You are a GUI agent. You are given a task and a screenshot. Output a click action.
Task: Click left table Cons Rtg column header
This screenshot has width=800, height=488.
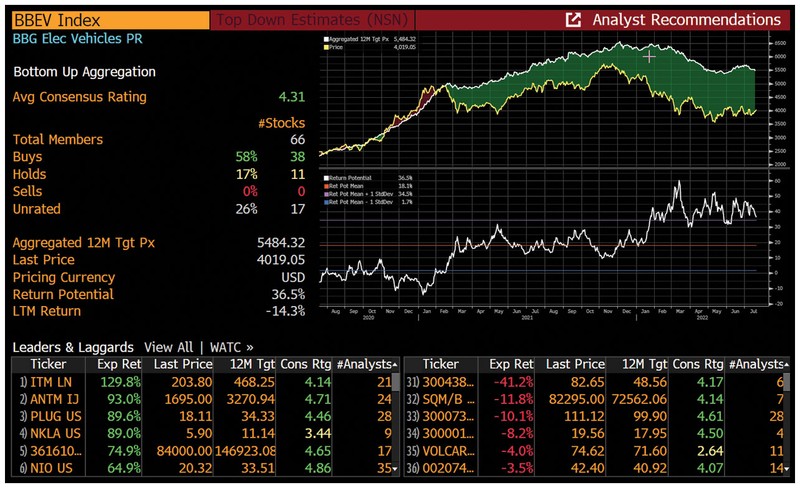(306, 364)
